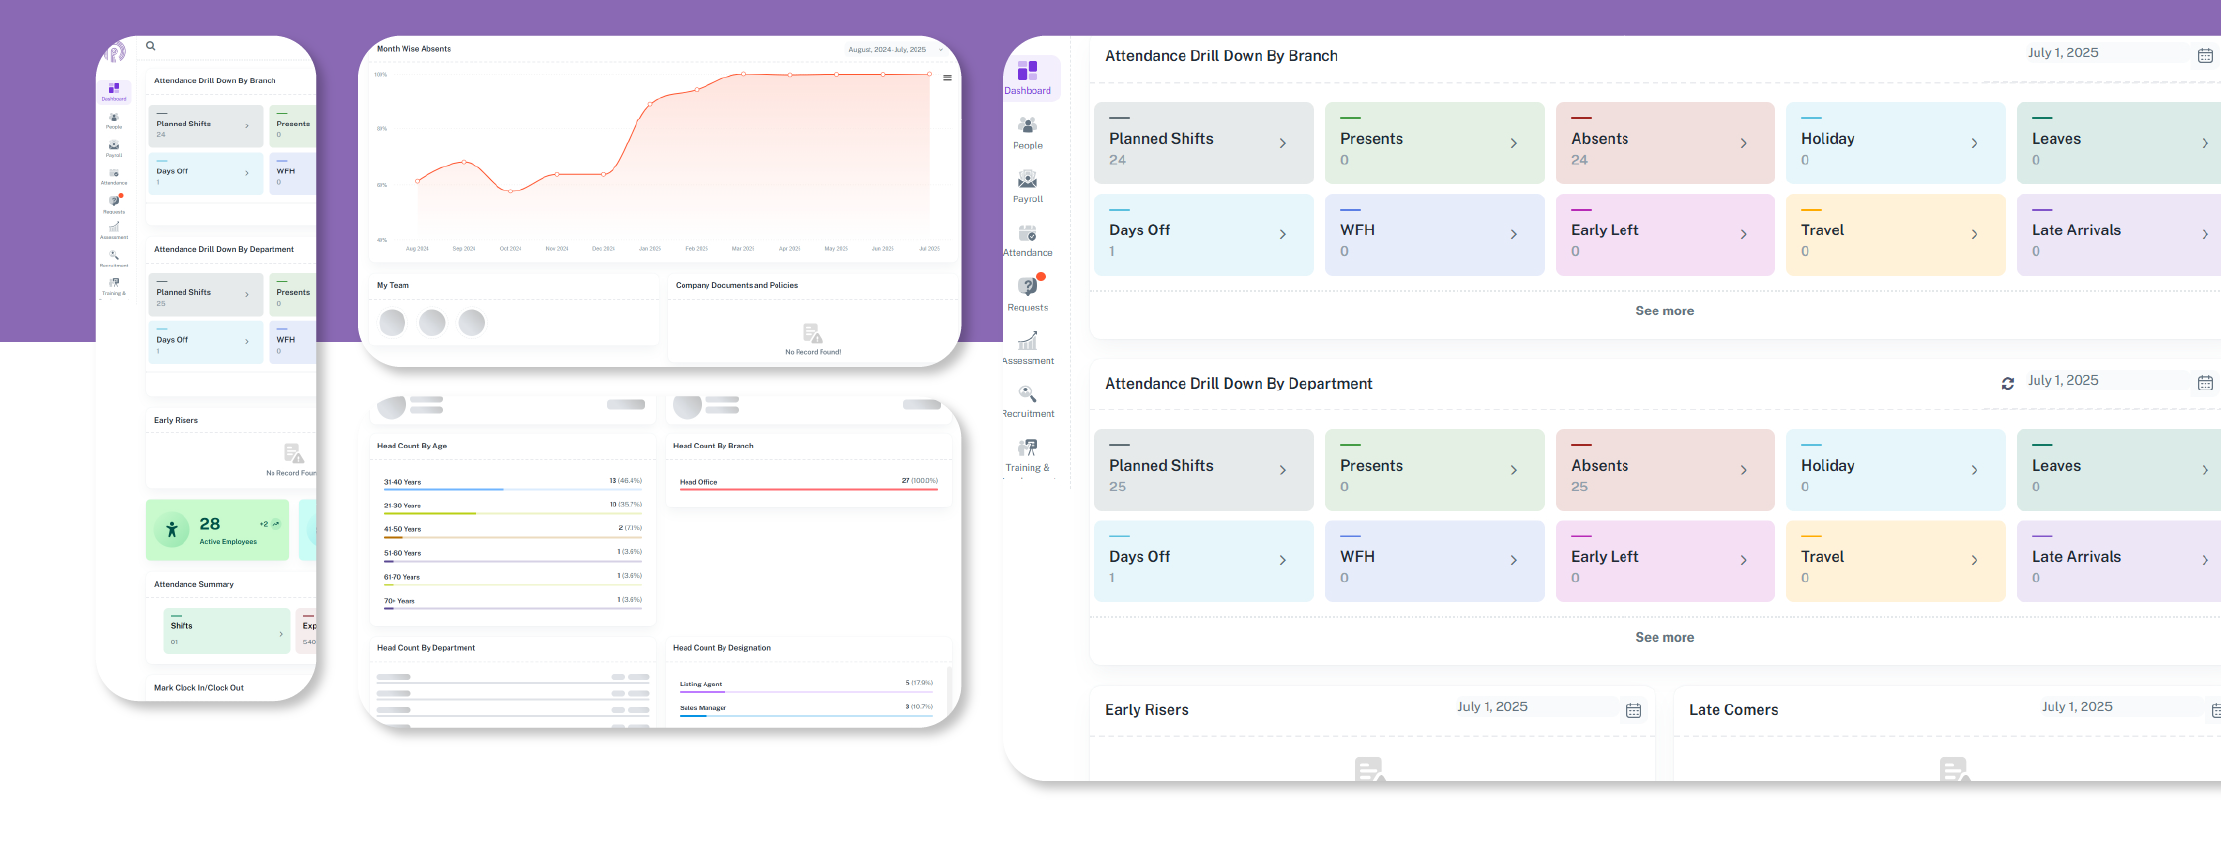Click Oct 2024 data point on absents chart

tap(510, 191)
